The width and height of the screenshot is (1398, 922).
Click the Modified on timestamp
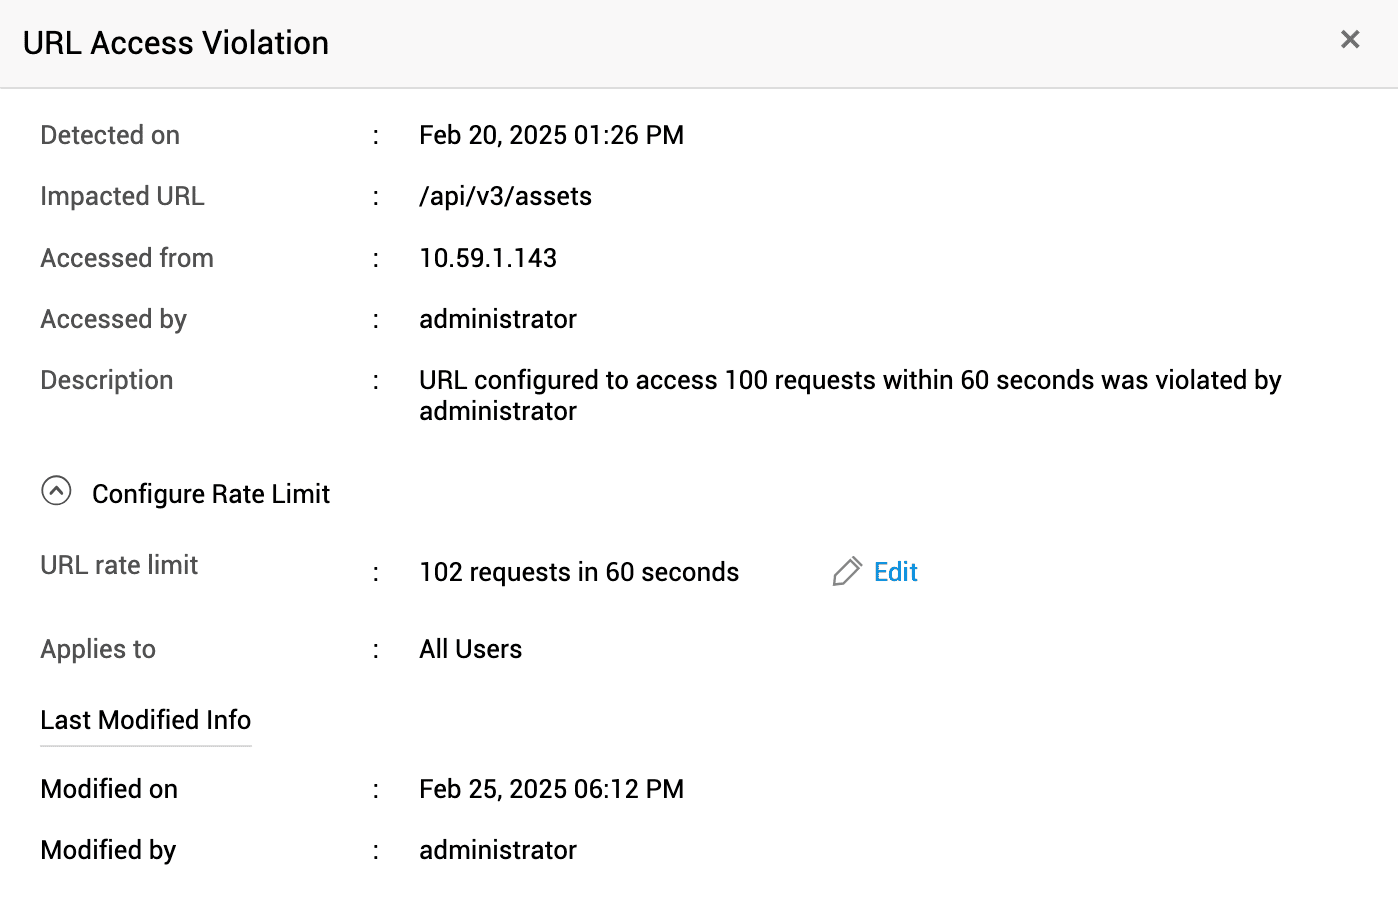point(551,789)
